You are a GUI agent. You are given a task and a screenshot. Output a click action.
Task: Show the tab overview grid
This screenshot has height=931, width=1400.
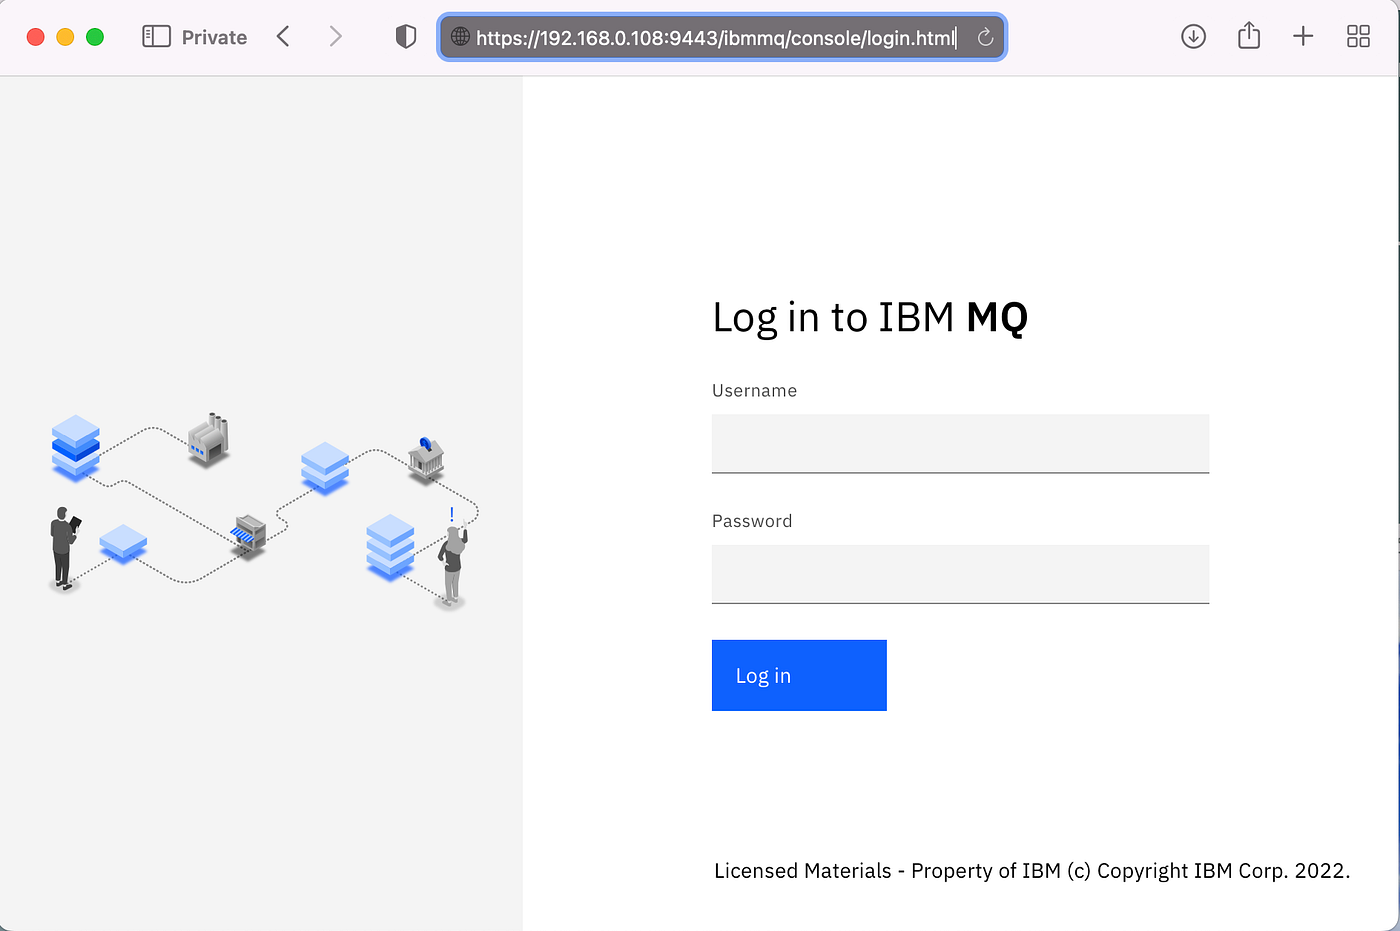click(x=1358, y=36)
